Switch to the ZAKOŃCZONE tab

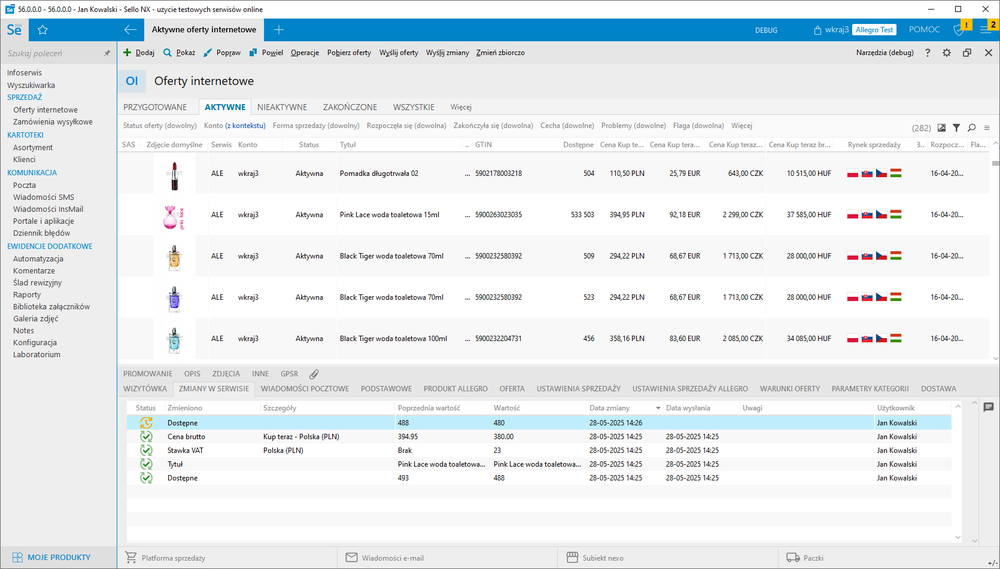click(349, 106)
